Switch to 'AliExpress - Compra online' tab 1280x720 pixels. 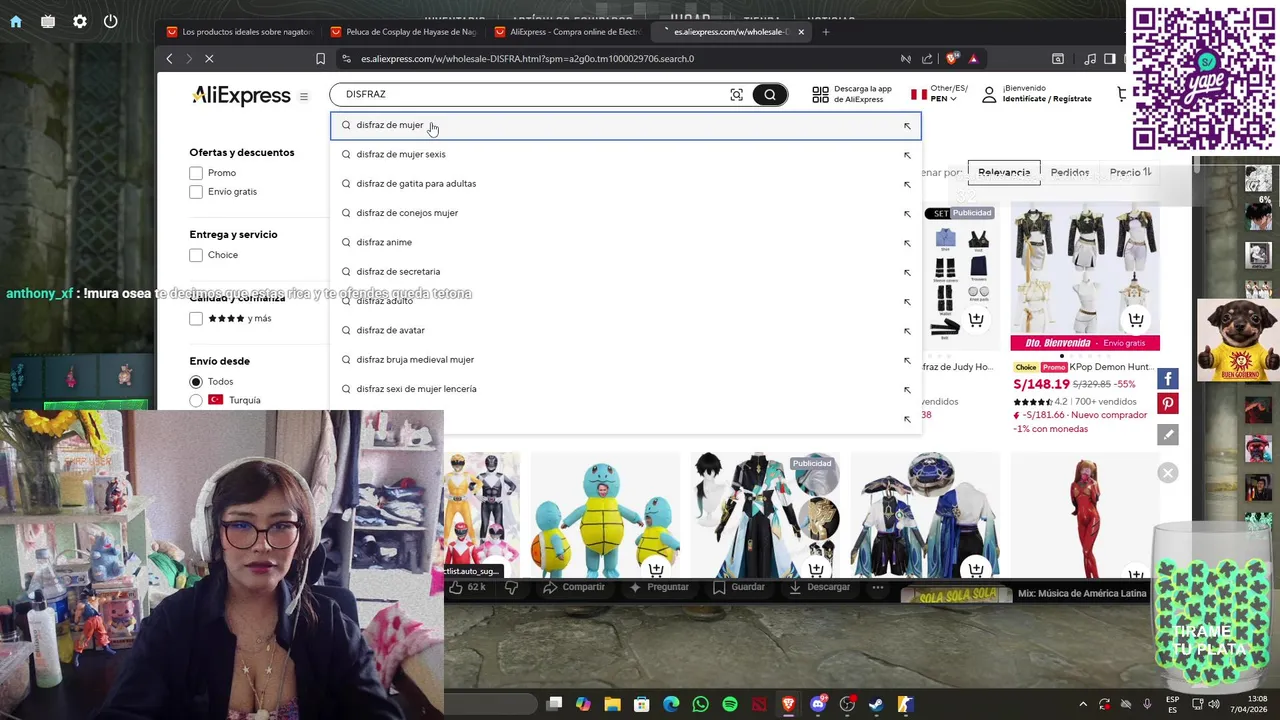pyautogui.click(x=567, y=32)
